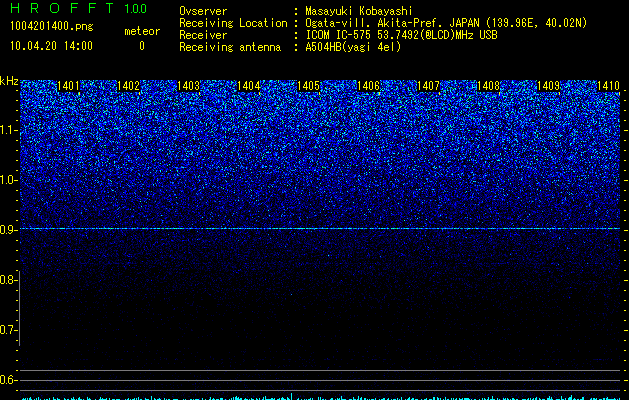Click the meteor count label
The width and height of the screenshot is (629, 400).
[142, 31]
